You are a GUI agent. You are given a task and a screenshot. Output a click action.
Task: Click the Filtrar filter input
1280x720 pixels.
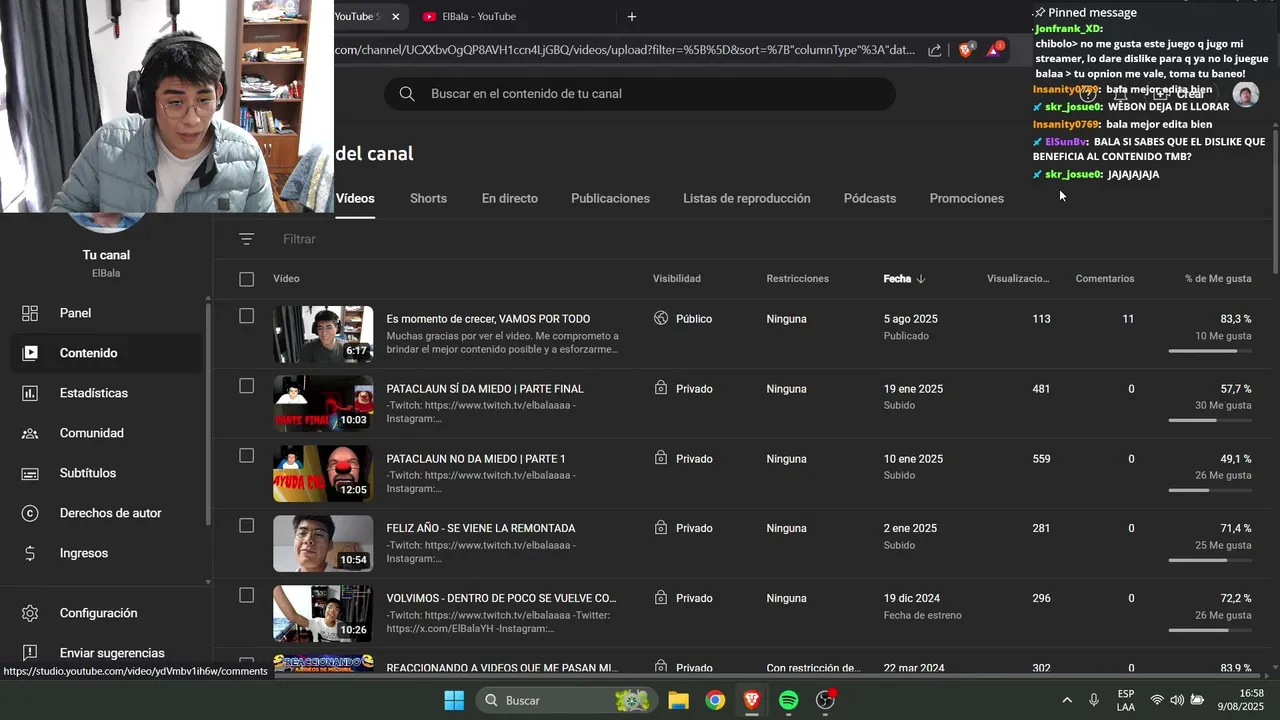299,239
